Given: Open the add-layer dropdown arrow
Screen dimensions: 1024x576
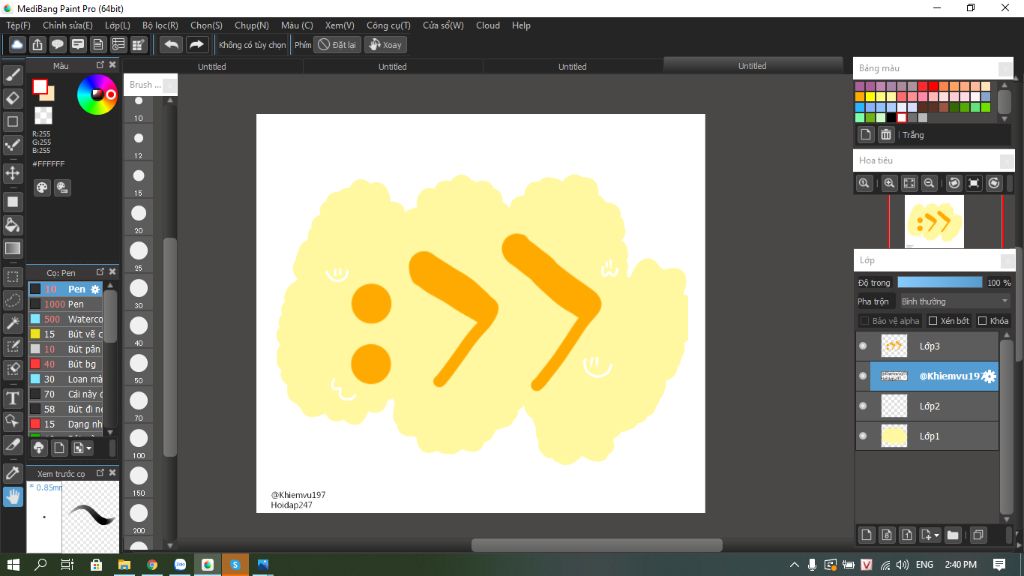Looking at the screenshot, I should (x=936, y=536).
